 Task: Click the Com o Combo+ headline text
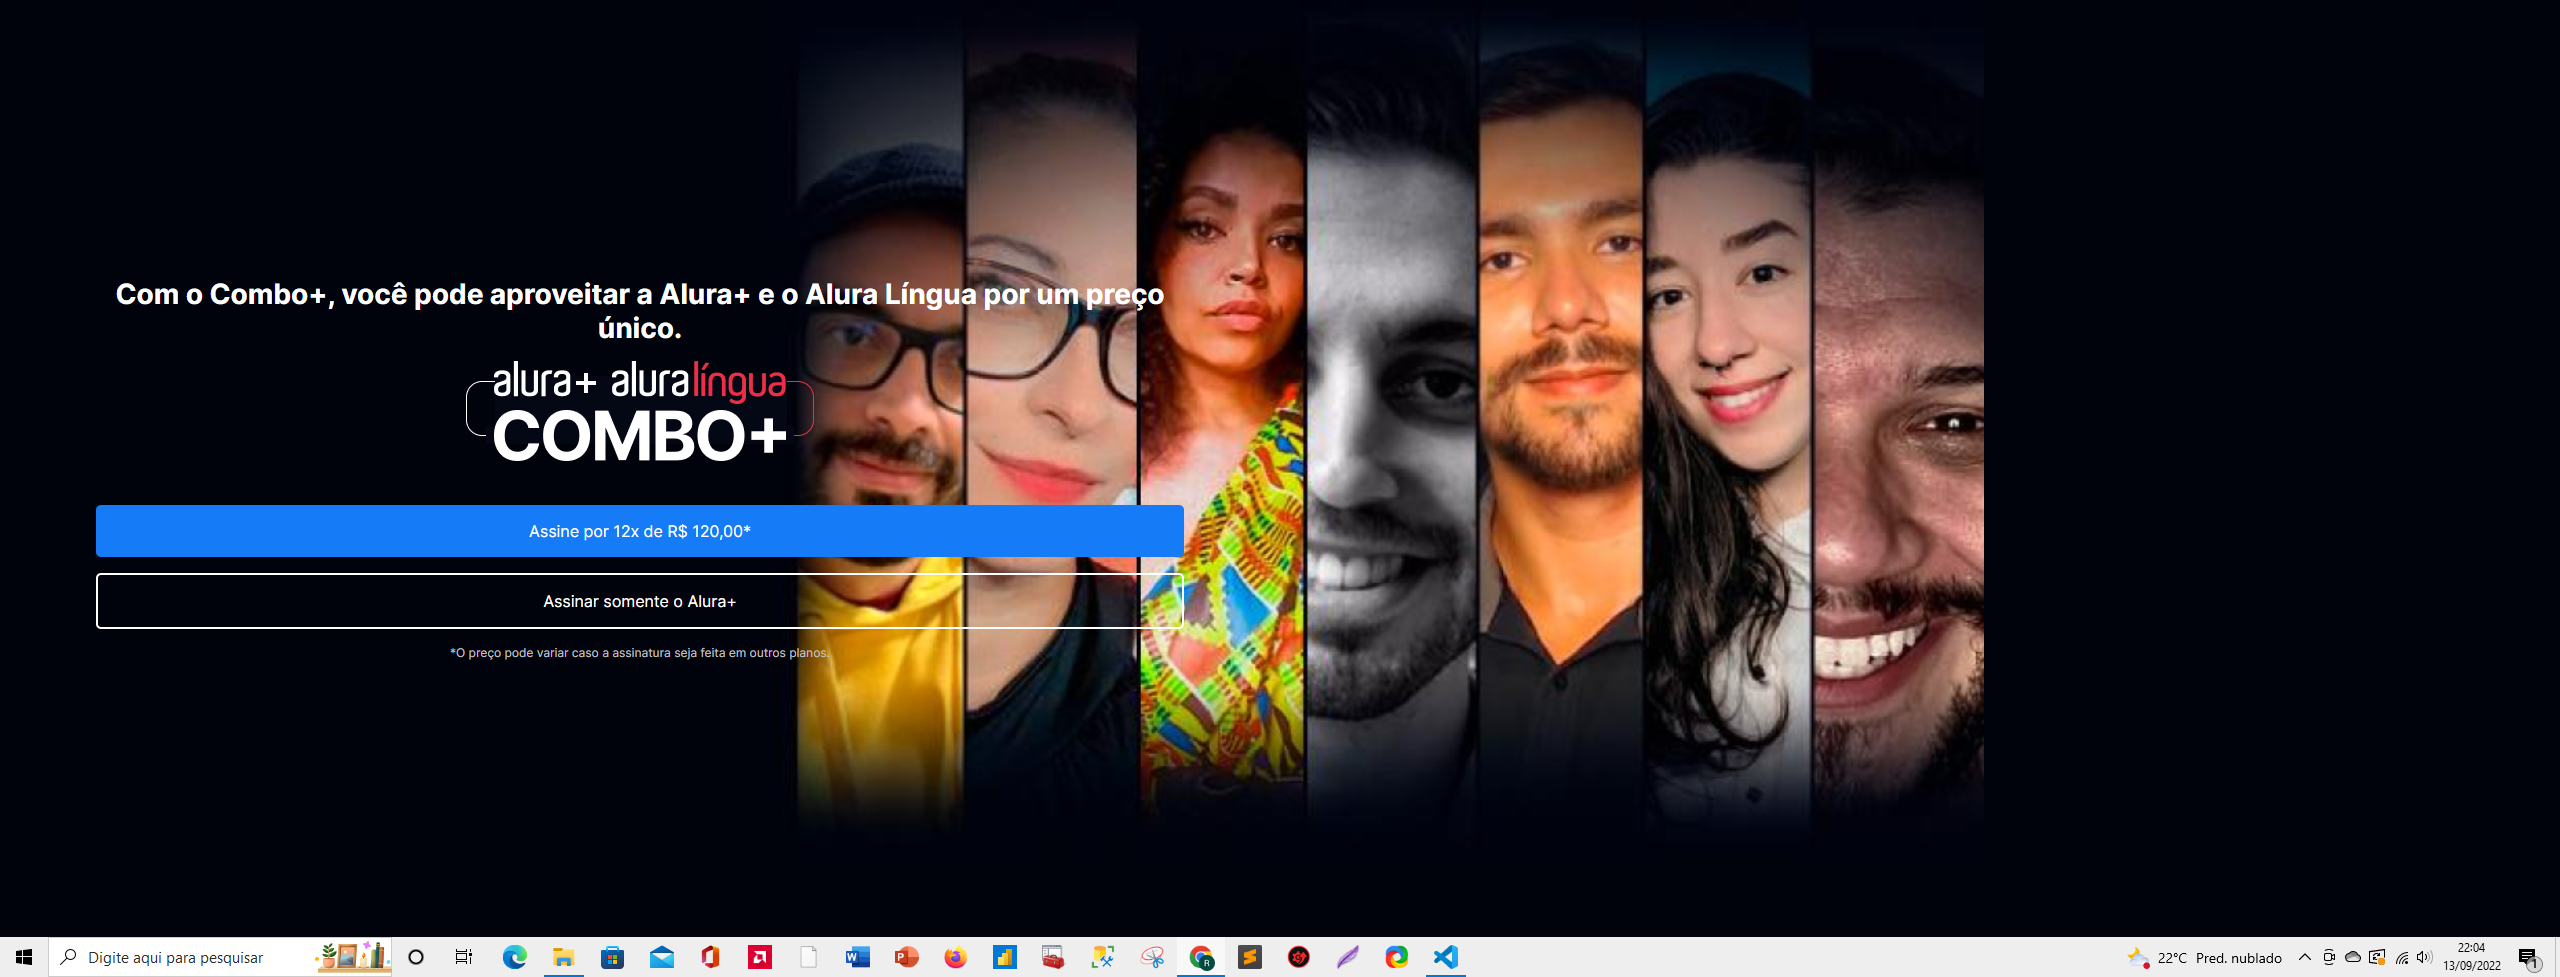pos(640,310)
